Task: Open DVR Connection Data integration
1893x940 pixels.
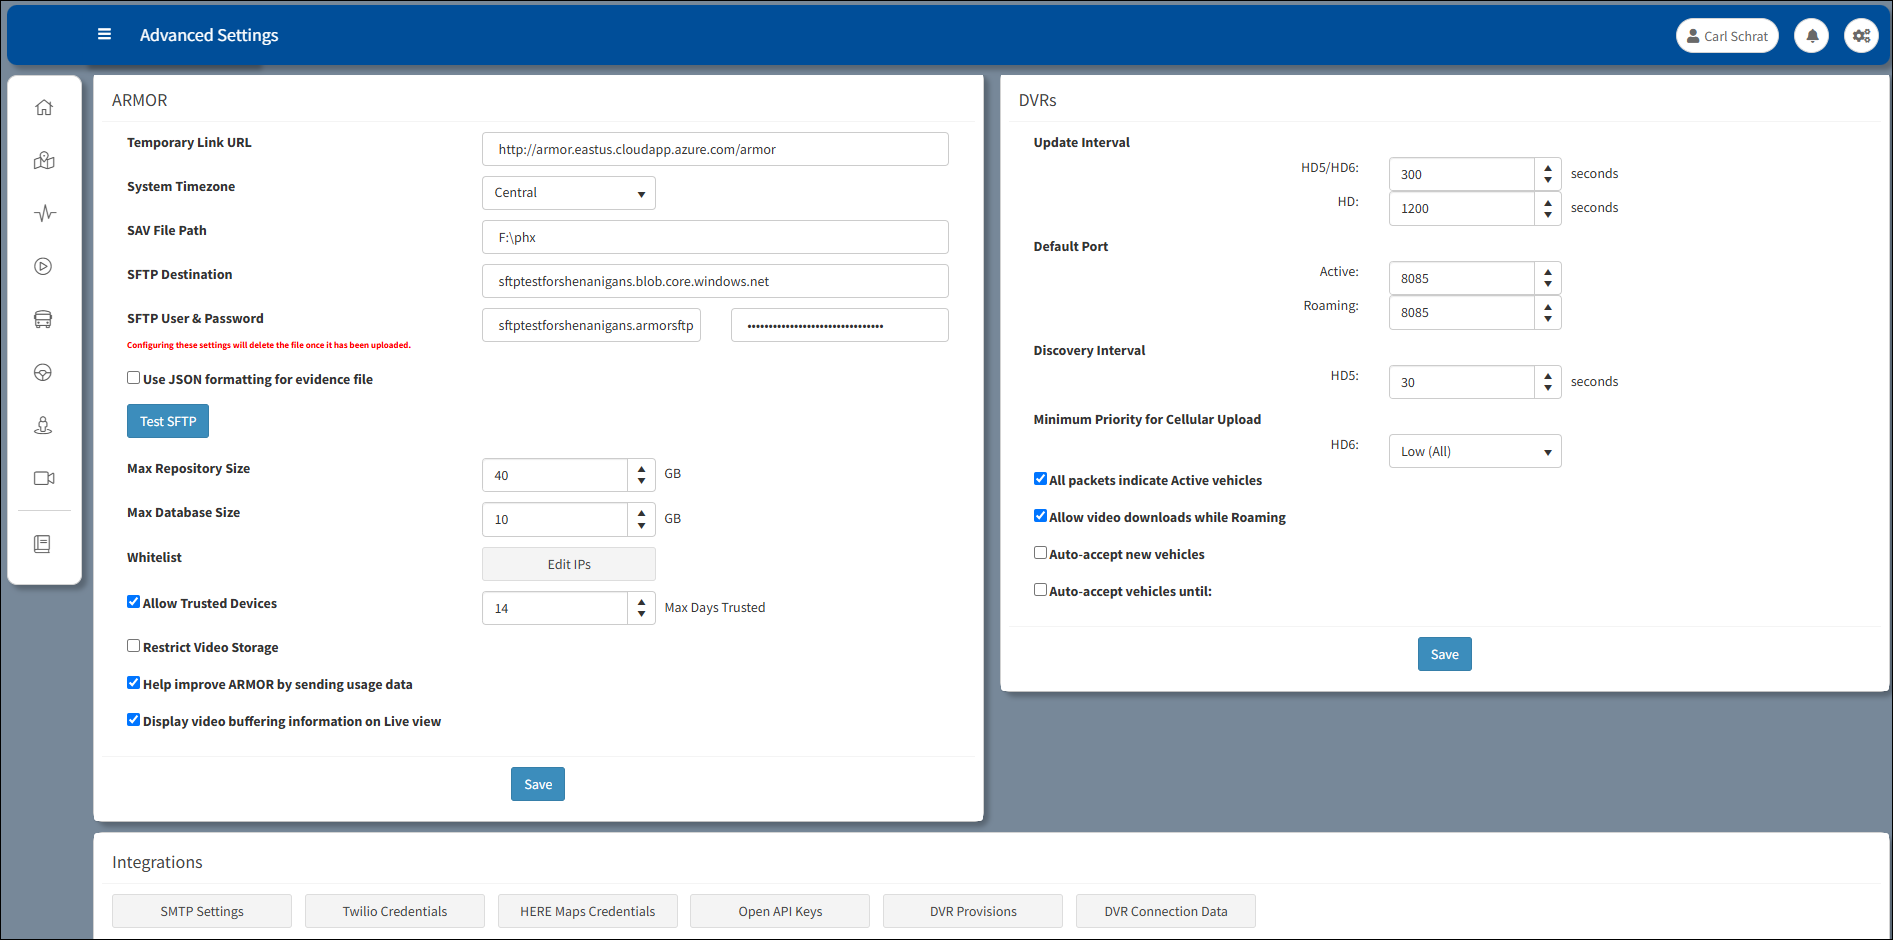Action: click(1166, 911)
